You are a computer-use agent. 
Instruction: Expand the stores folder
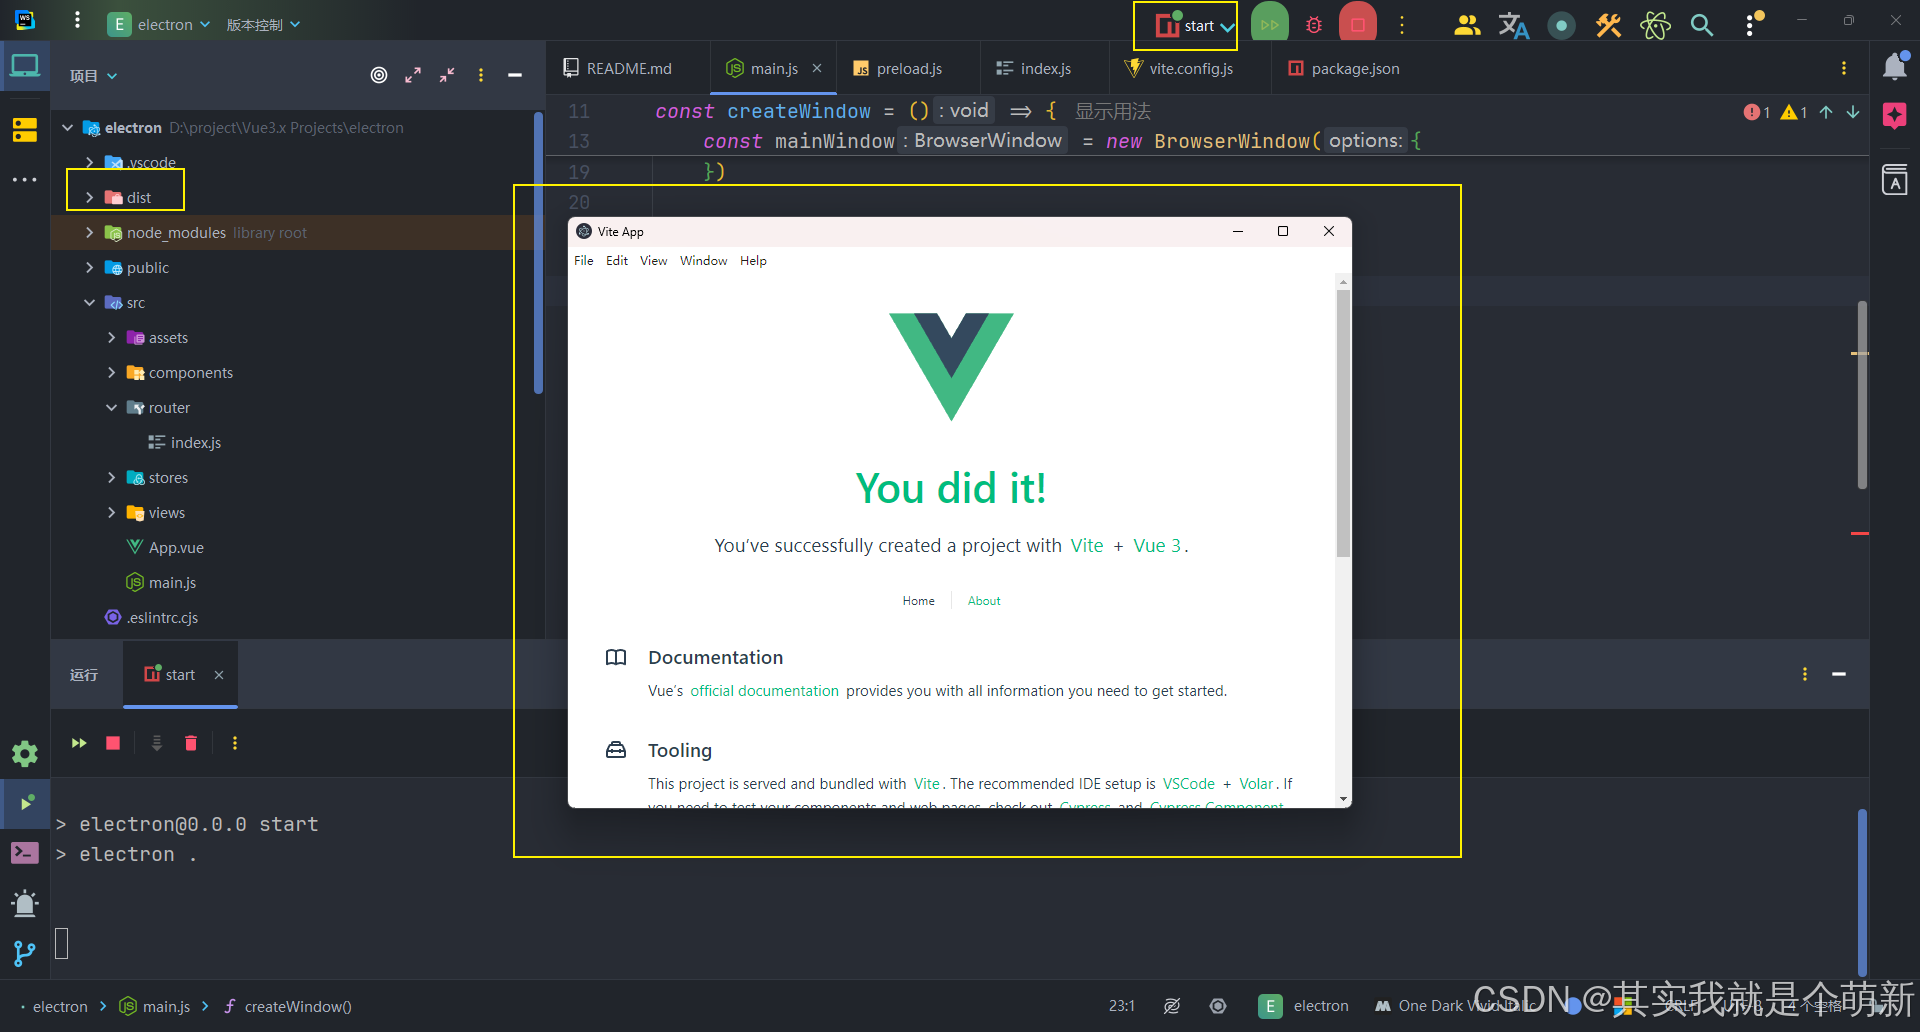point(111,478)
